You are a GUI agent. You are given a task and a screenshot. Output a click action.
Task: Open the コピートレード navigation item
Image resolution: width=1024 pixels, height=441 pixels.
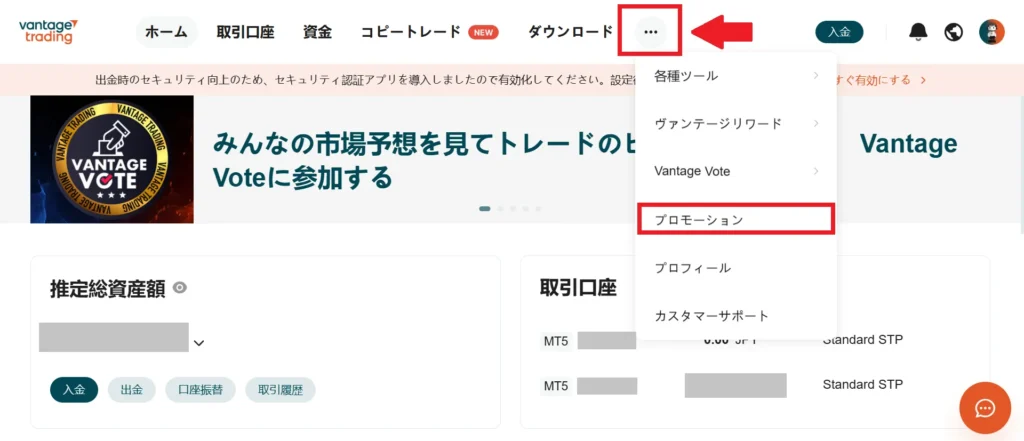tap(411, 31)
